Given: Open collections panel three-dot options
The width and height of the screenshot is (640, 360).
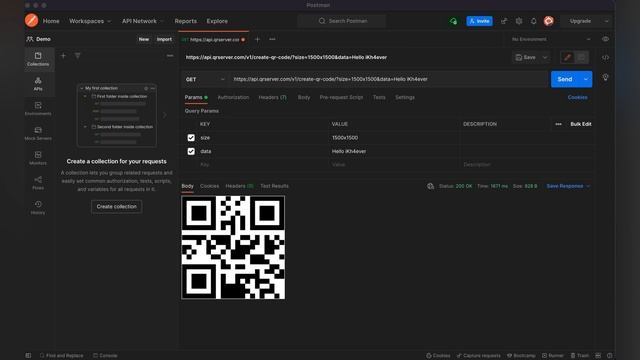Looking at the screenshot, I should pyautogui.click(x=170, y=56).
